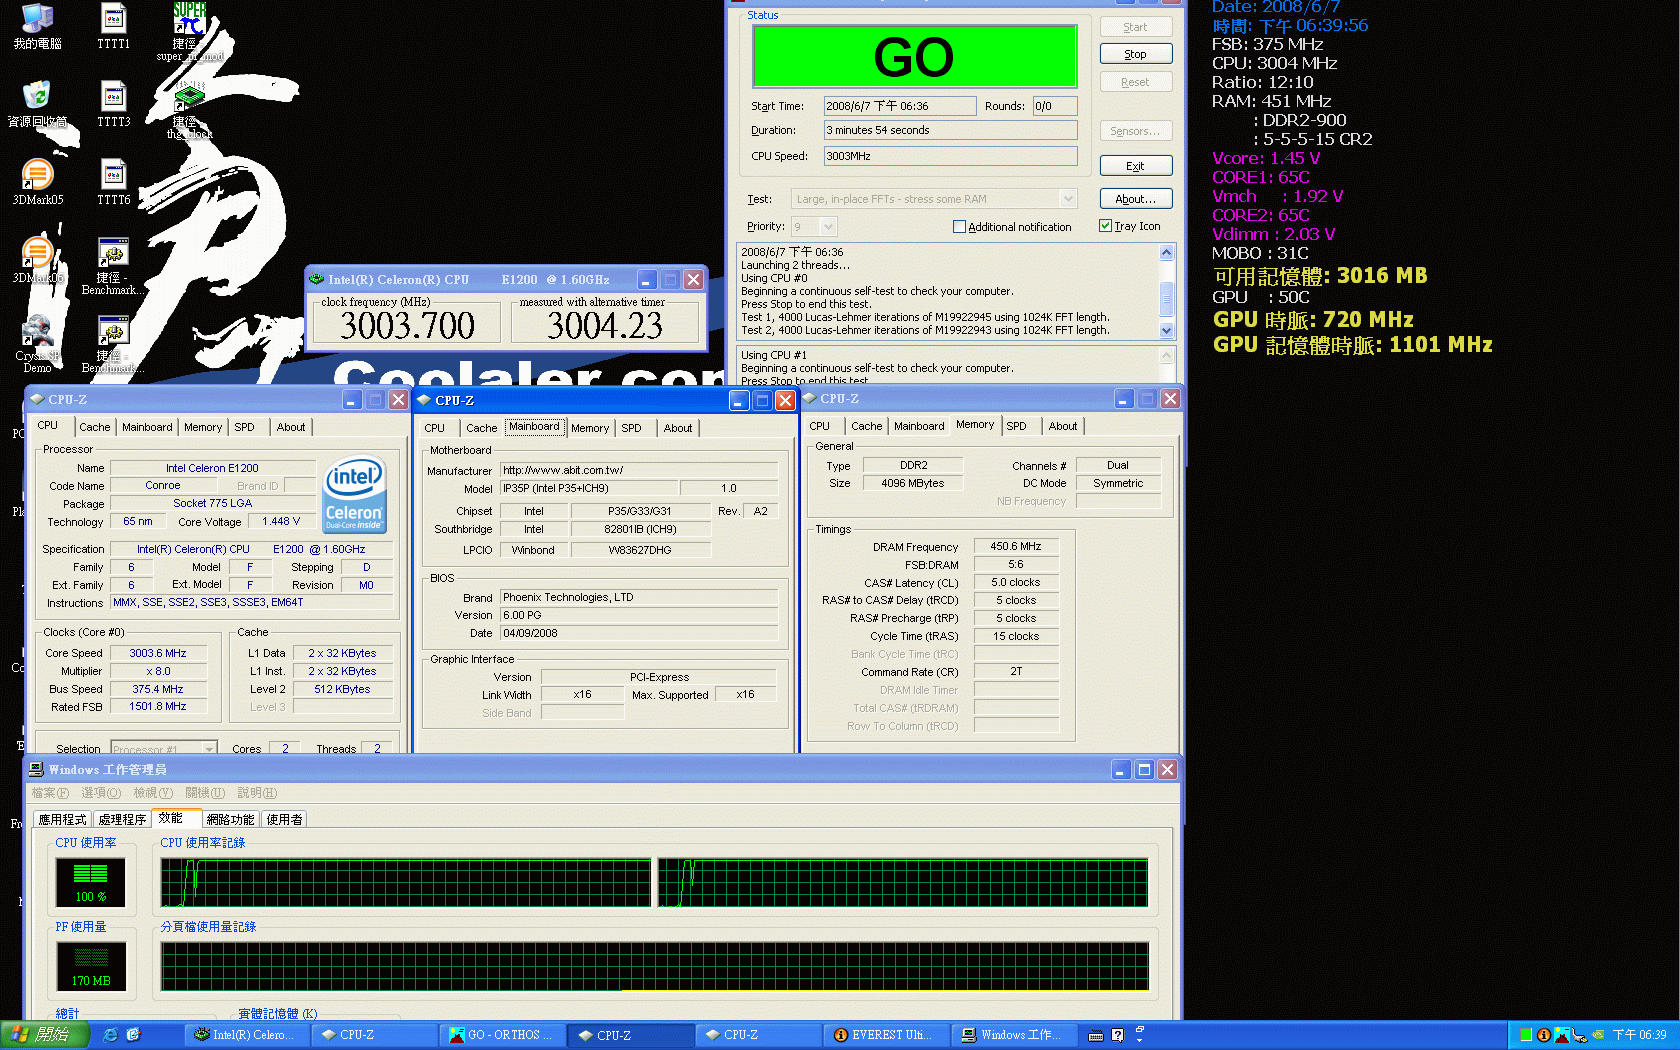This screenshot has width=1680, height=1050.
Task: Click the Internet Explorer quick launch icon
Action: point(111,1035)
